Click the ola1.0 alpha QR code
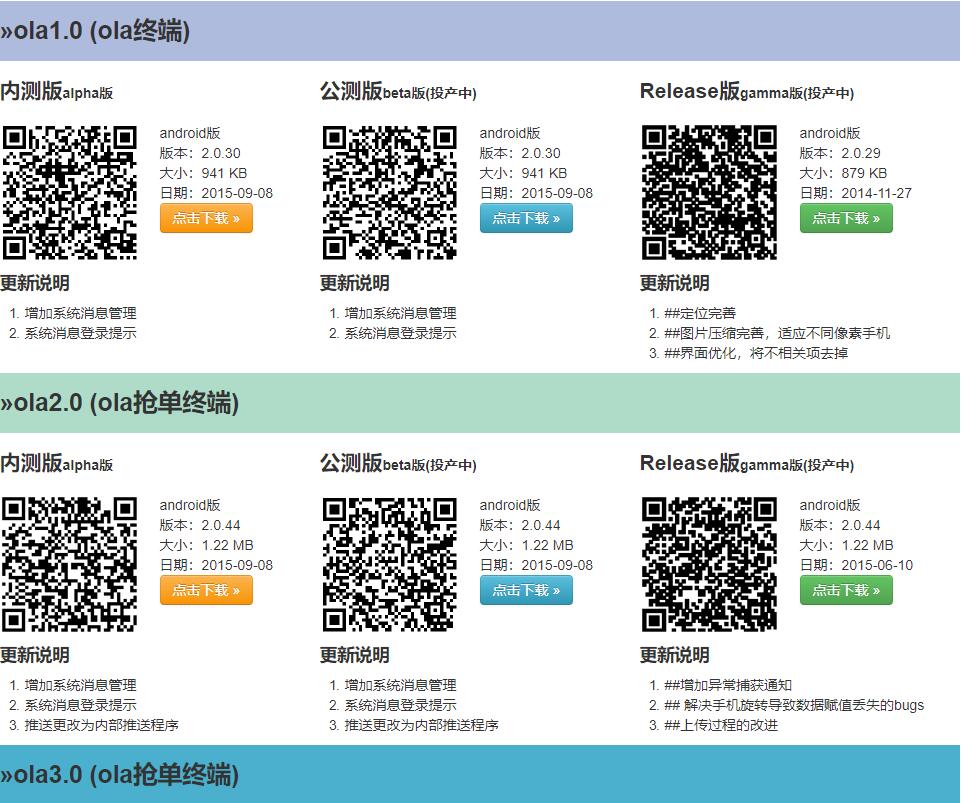This screenshot has height=803, width=962. tap(69, 193)
